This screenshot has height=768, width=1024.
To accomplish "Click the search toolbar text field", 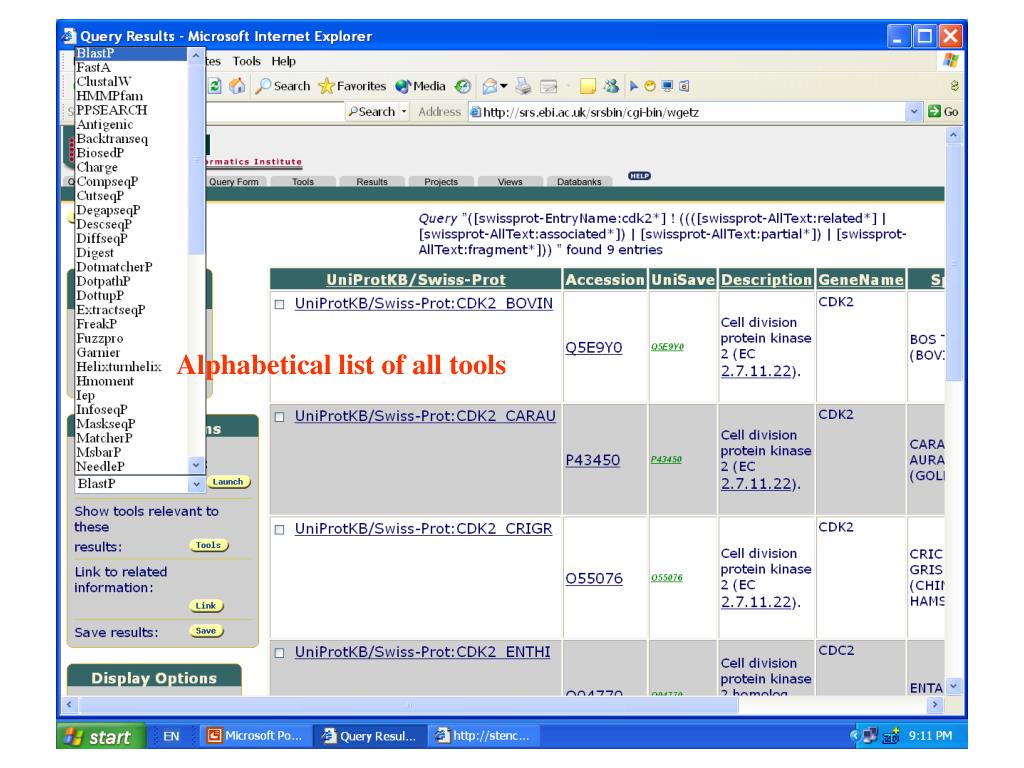I will (x=274, y=112).
